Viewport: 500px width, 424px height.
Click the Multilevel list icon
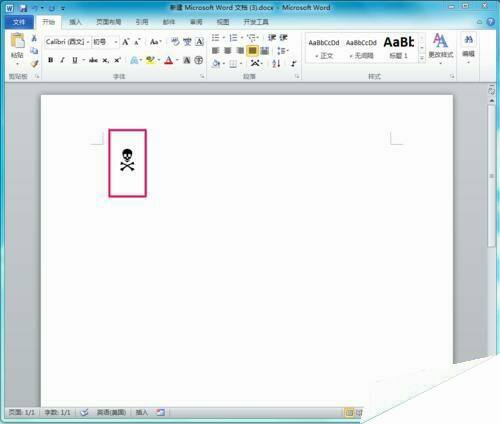[x=252, y=37]
